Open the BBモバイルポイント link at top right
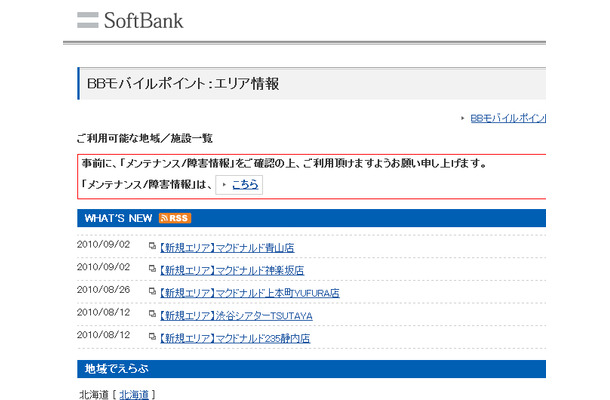Viewport: 610px width, 400px height. (508, 118)
